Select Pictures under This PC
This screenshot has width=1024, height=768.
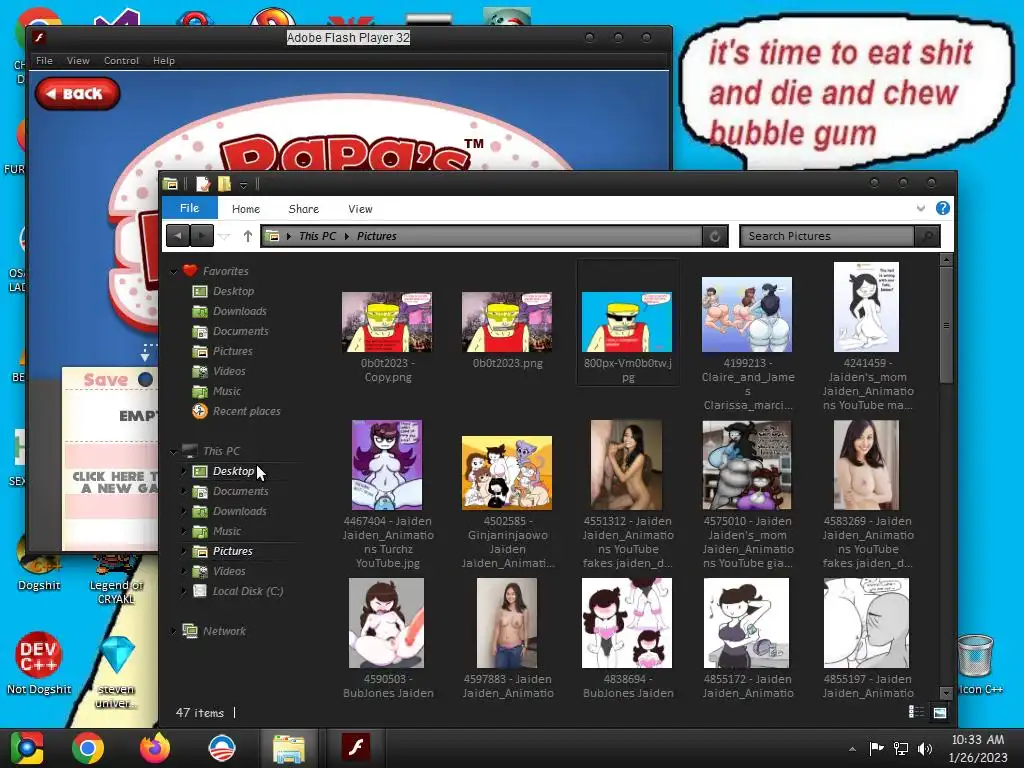click(232, 551)
